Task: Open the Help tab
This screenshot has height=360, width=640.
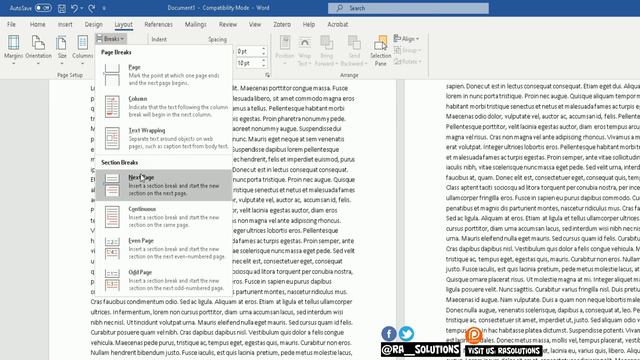Action: pos(309,24)
